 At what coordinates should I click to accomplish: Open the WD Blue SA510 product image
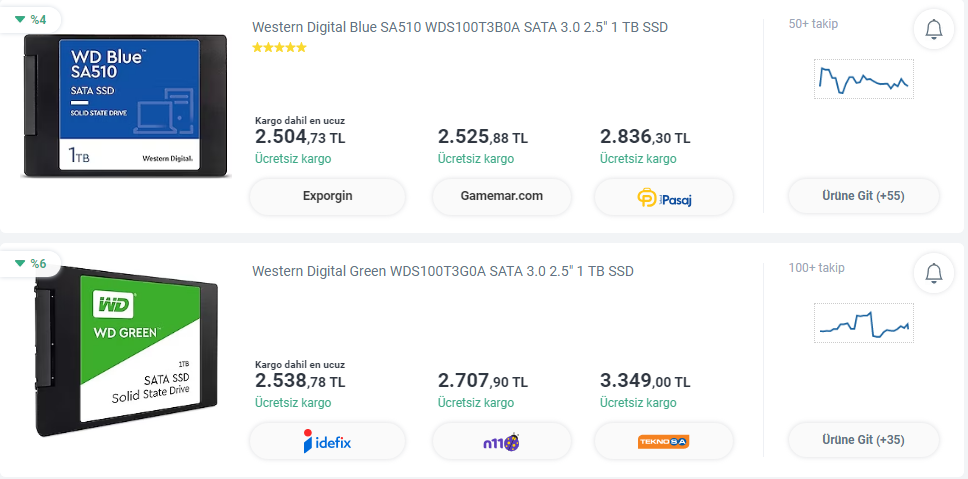coord(125,106)
